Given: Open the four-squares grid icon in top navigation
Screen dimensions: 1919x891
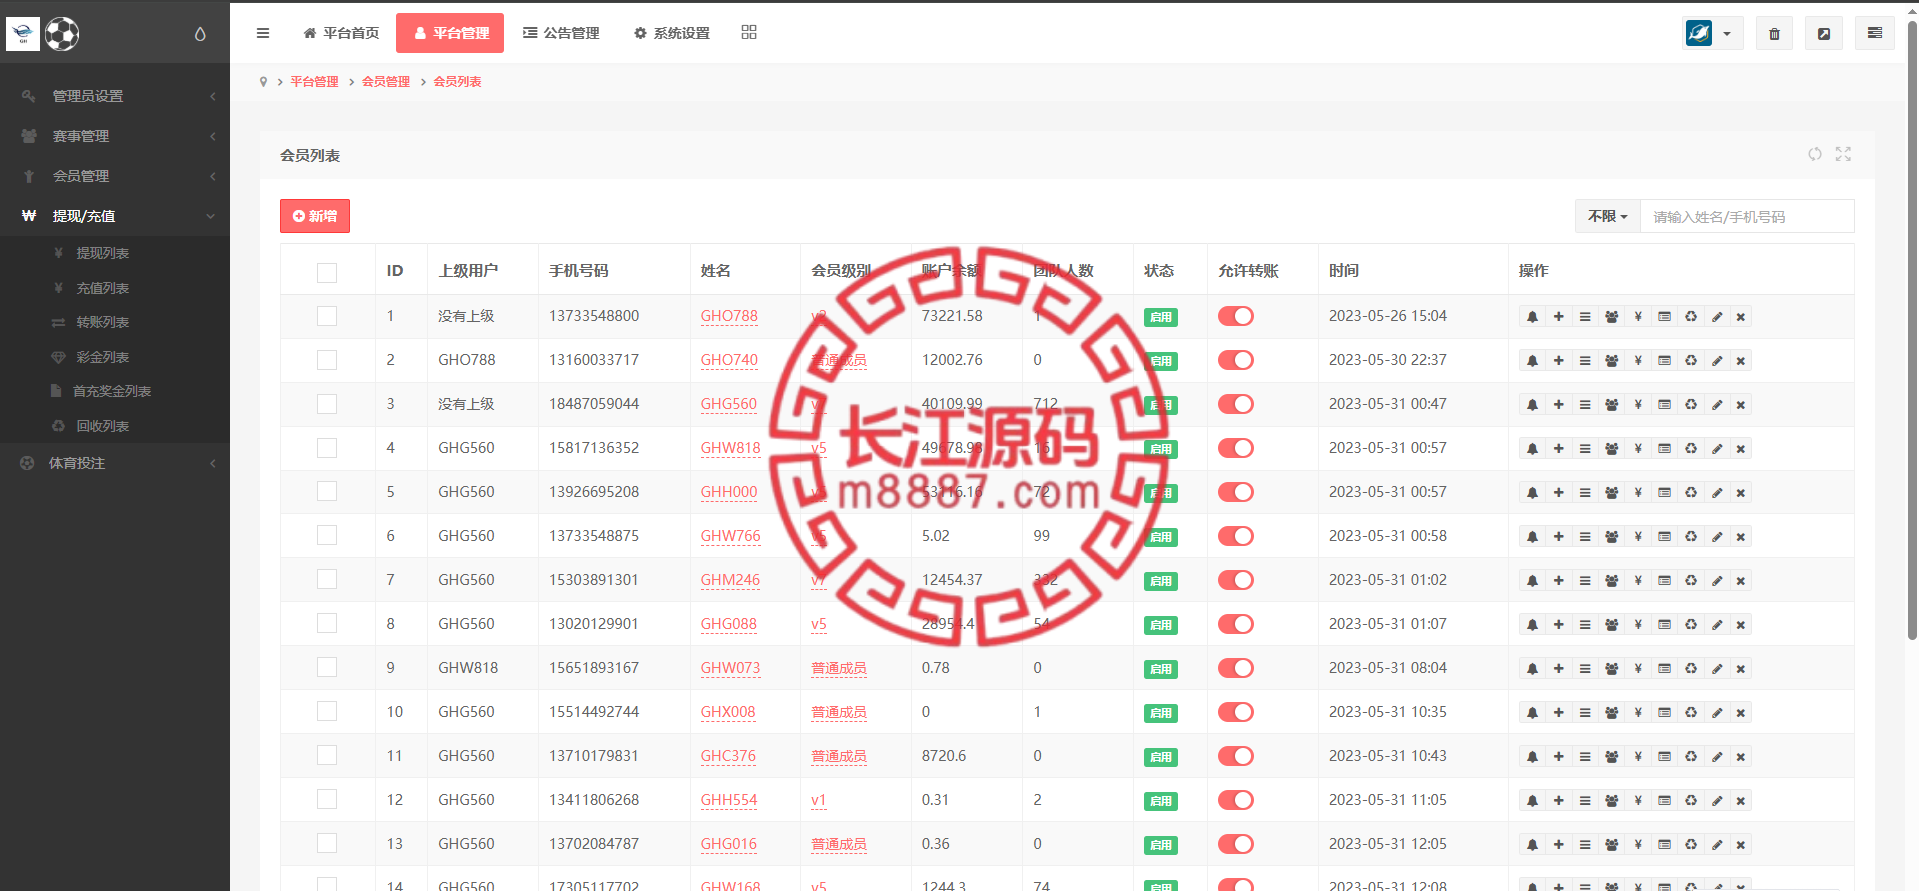Looking at the screenshot, I should pyautogui.click(x=749, y=32).
